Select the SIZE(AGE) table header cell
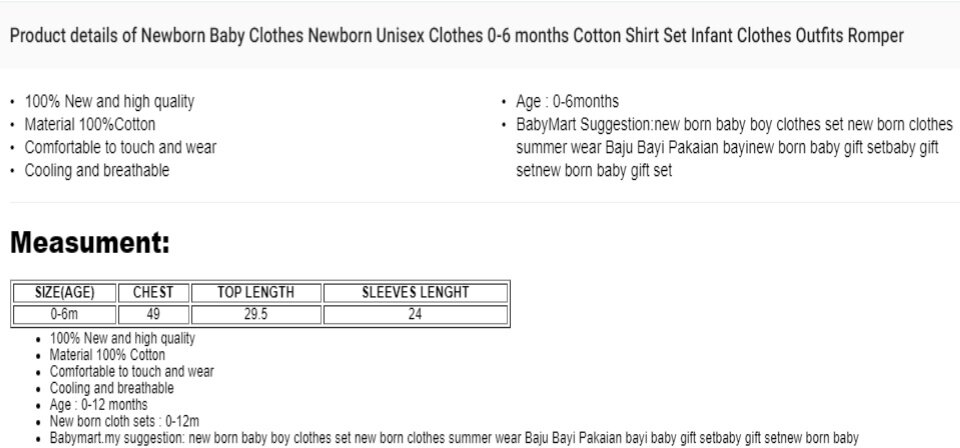Viewport: 960px width, 448px height. (x=64, y=293)
